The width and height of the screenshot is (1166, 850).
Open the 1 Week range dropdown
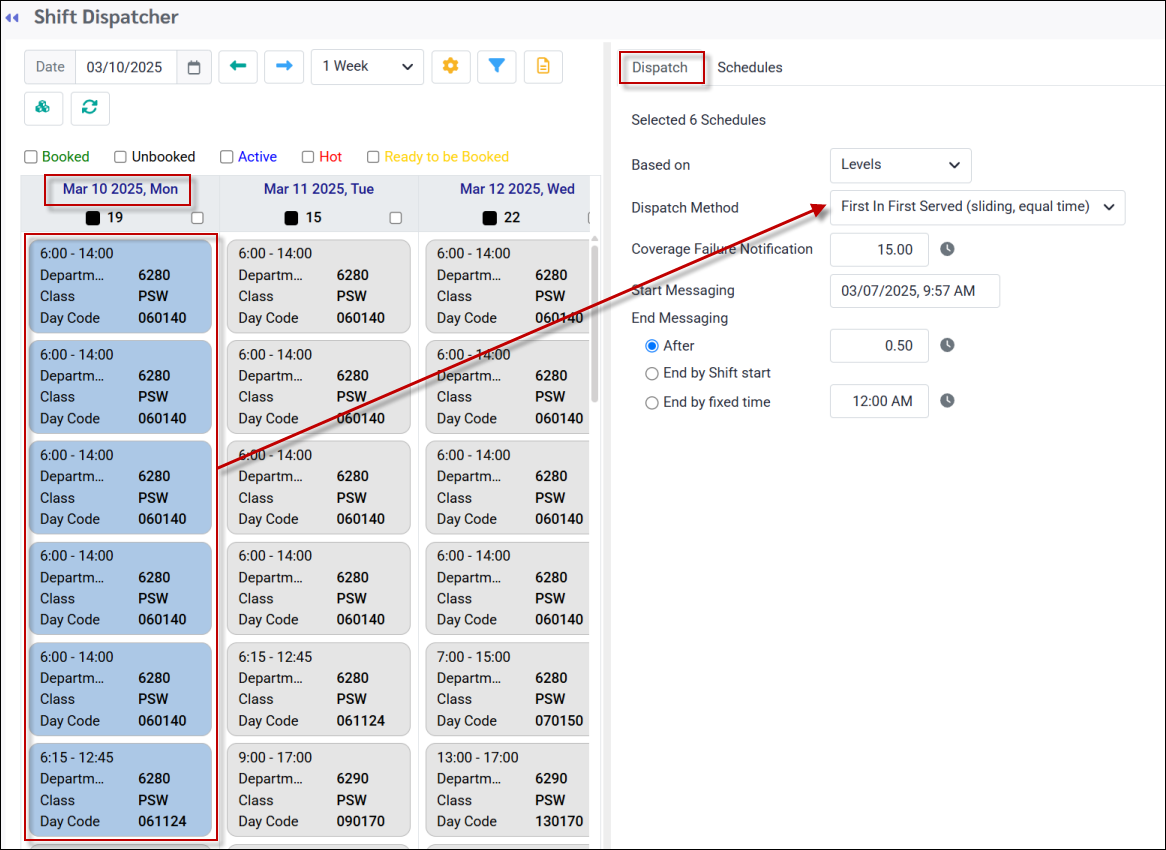367,67
